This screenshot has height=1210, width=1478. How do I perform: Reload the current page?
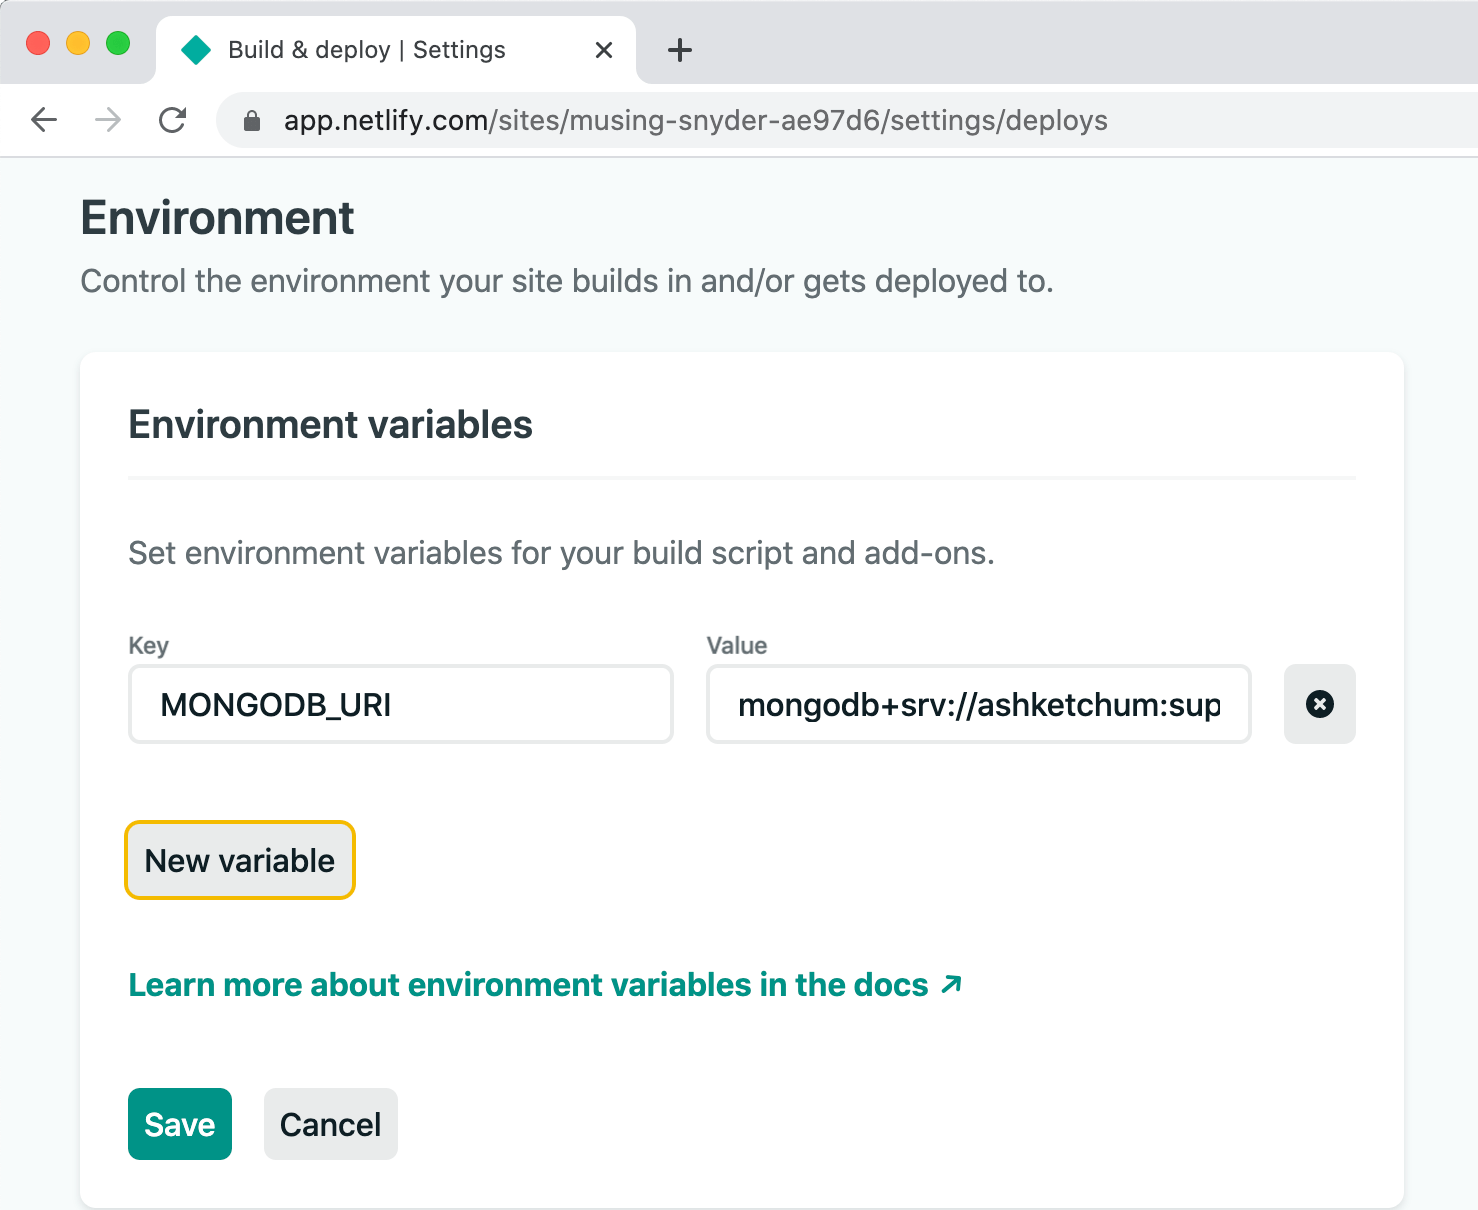(172, 119)
